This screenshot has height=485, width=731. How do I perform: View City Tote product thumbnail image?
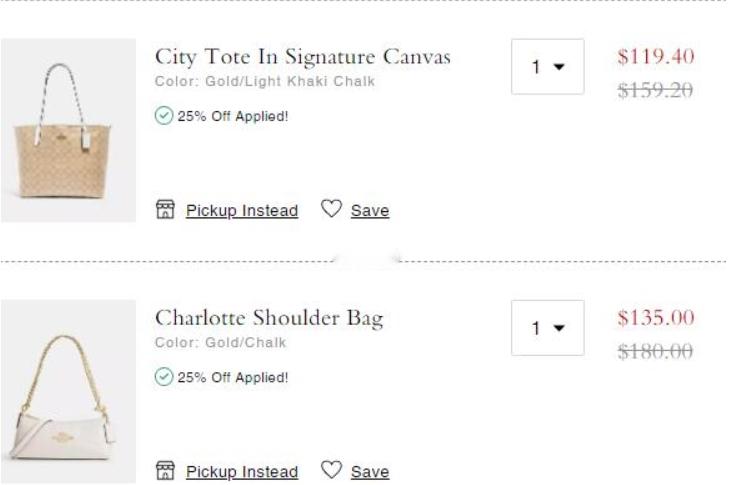point(69,130)
